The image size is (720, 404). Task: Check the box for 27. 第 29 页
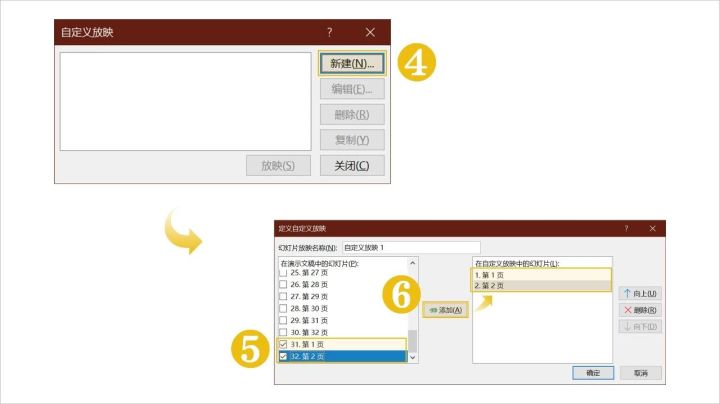[283, 297]
